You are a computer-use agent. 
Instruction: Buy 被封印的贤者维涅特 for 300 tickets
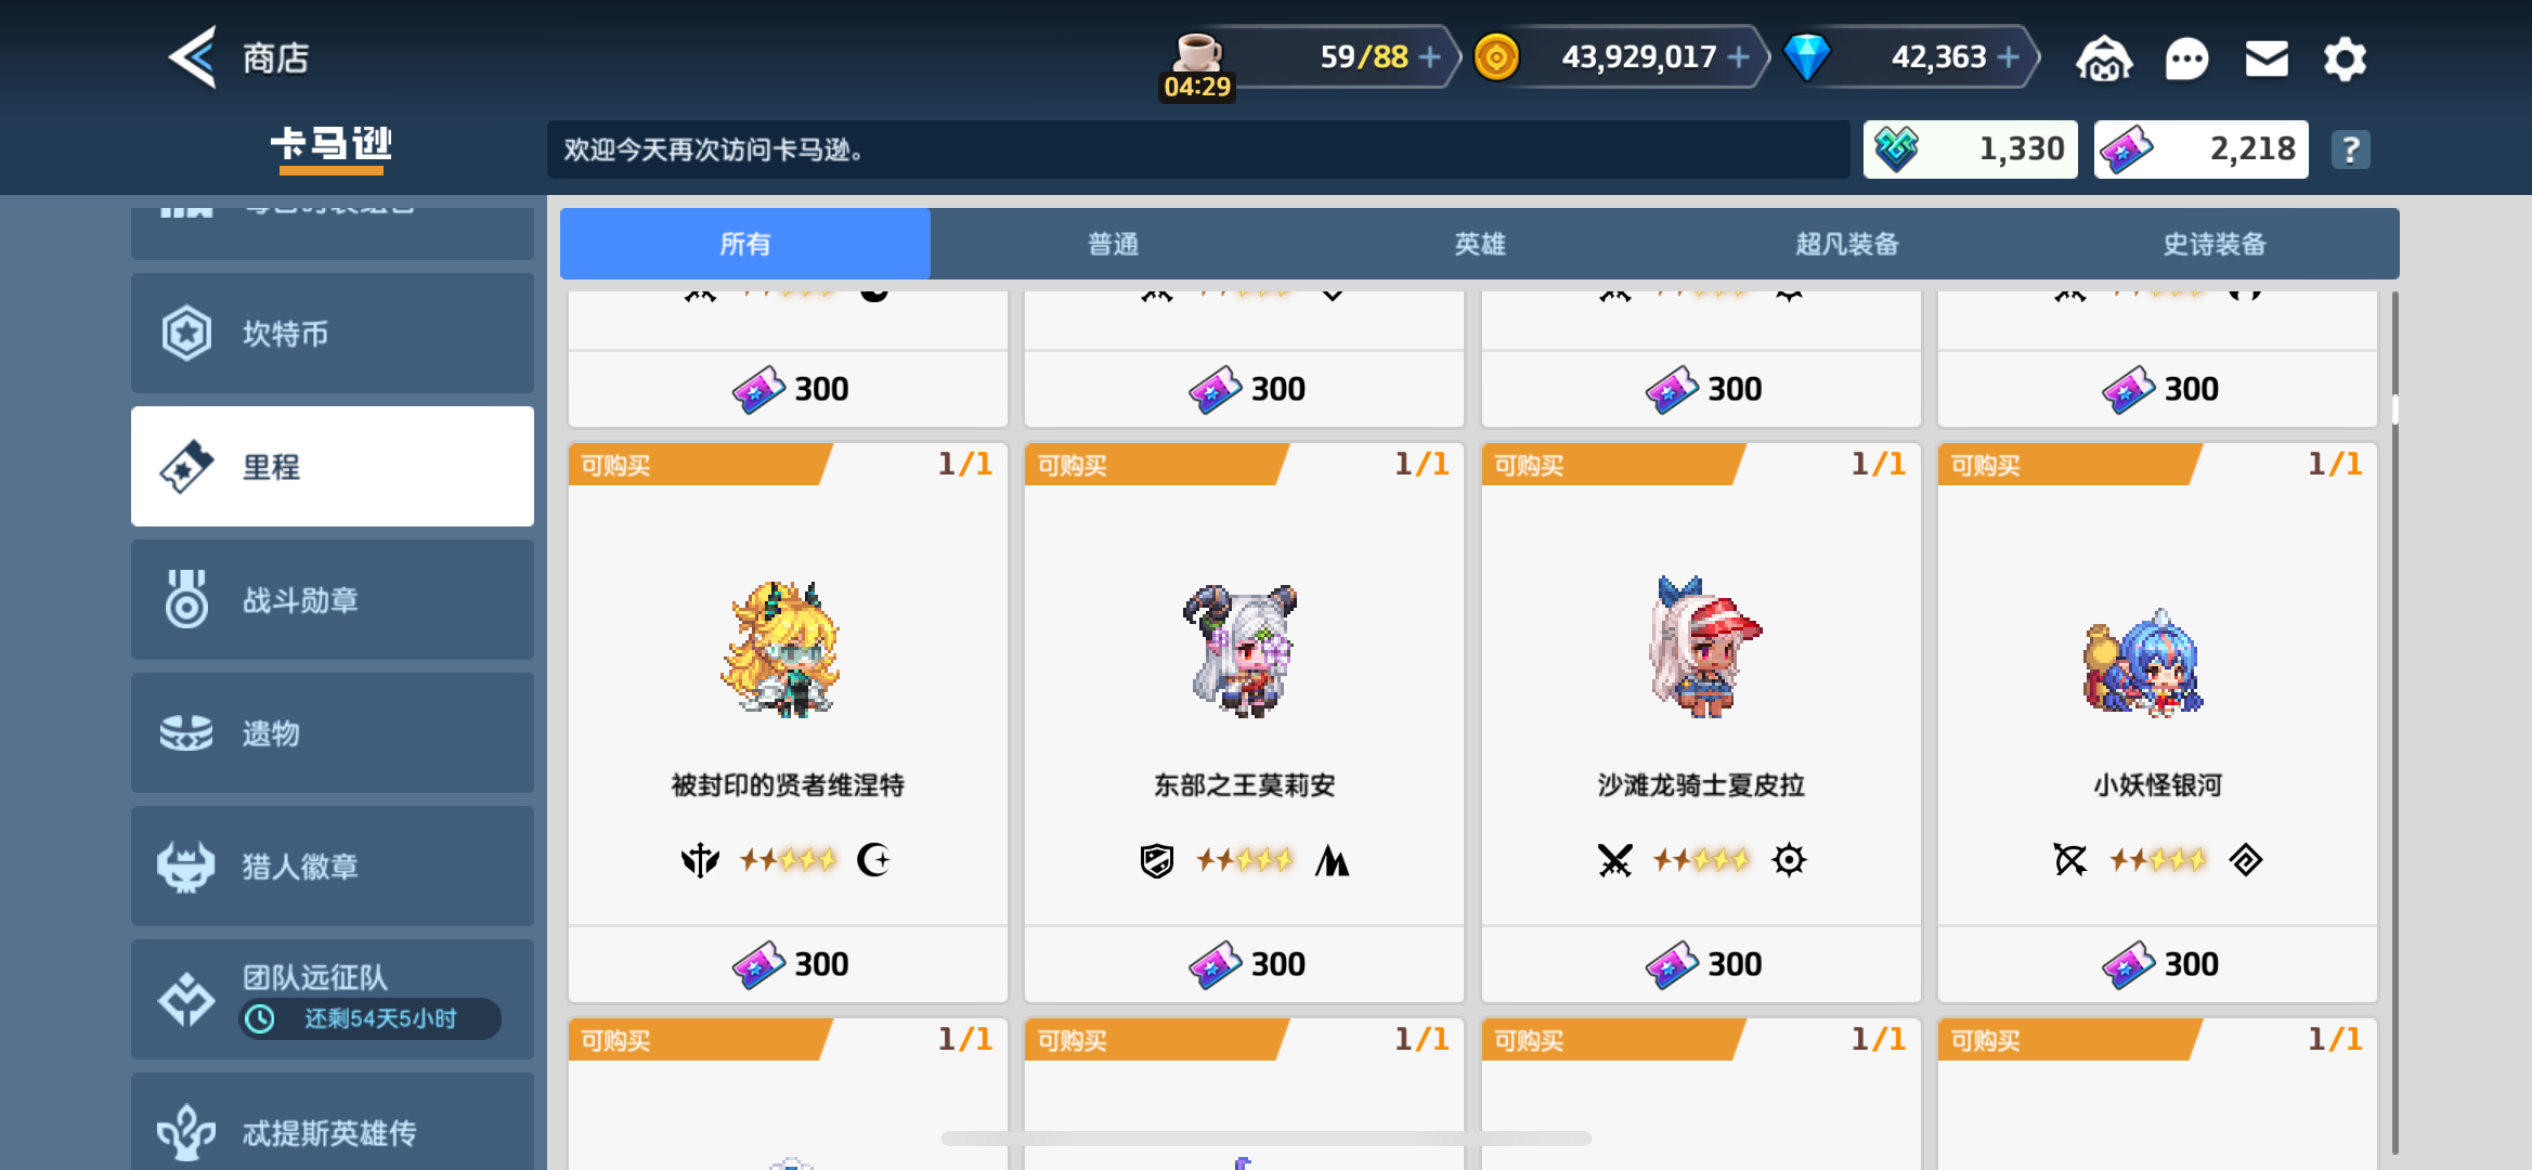coord(788,964)
